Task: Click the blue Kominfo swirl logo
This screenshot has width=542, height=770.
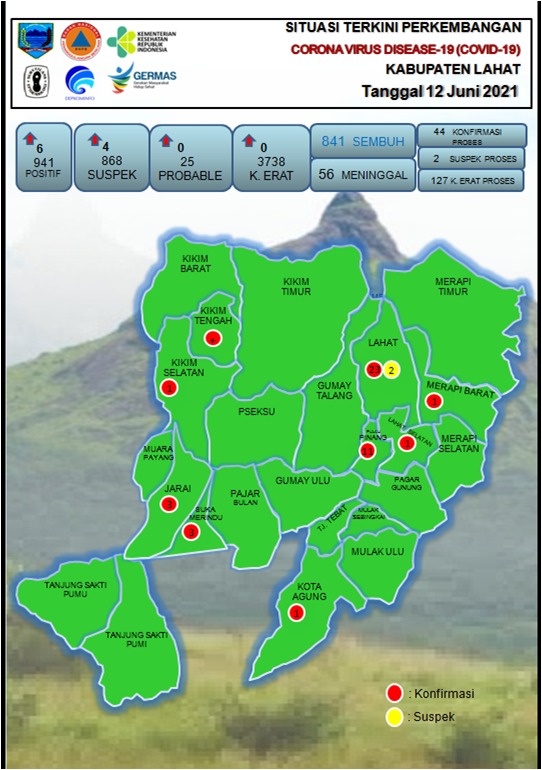Action: [80, 82]
